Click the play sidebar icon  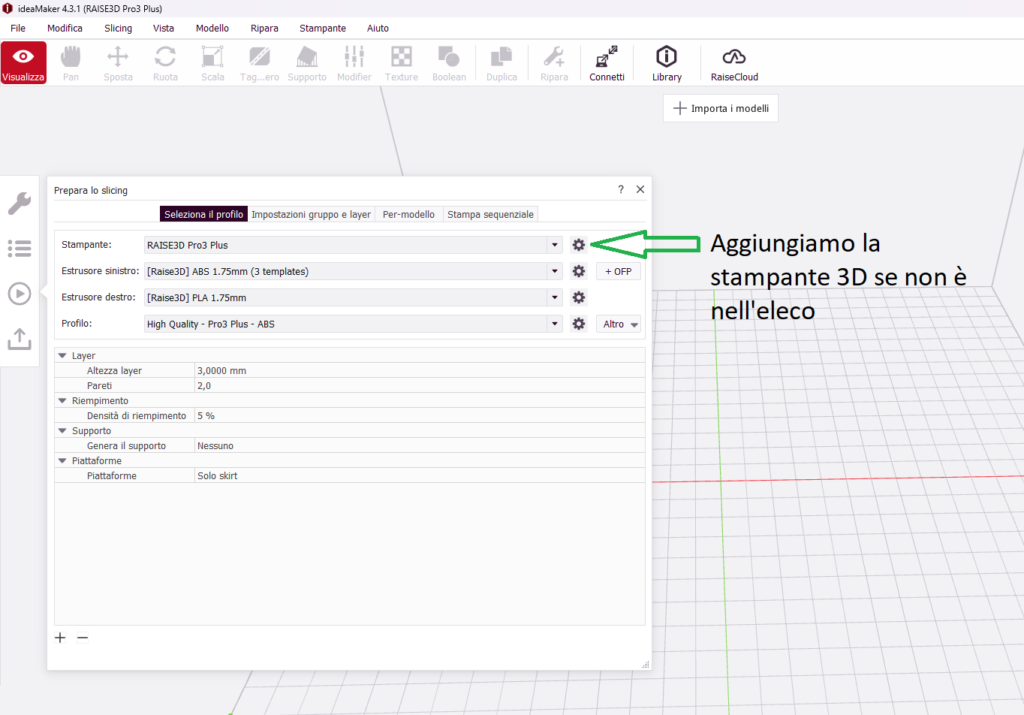pos(20,293)
